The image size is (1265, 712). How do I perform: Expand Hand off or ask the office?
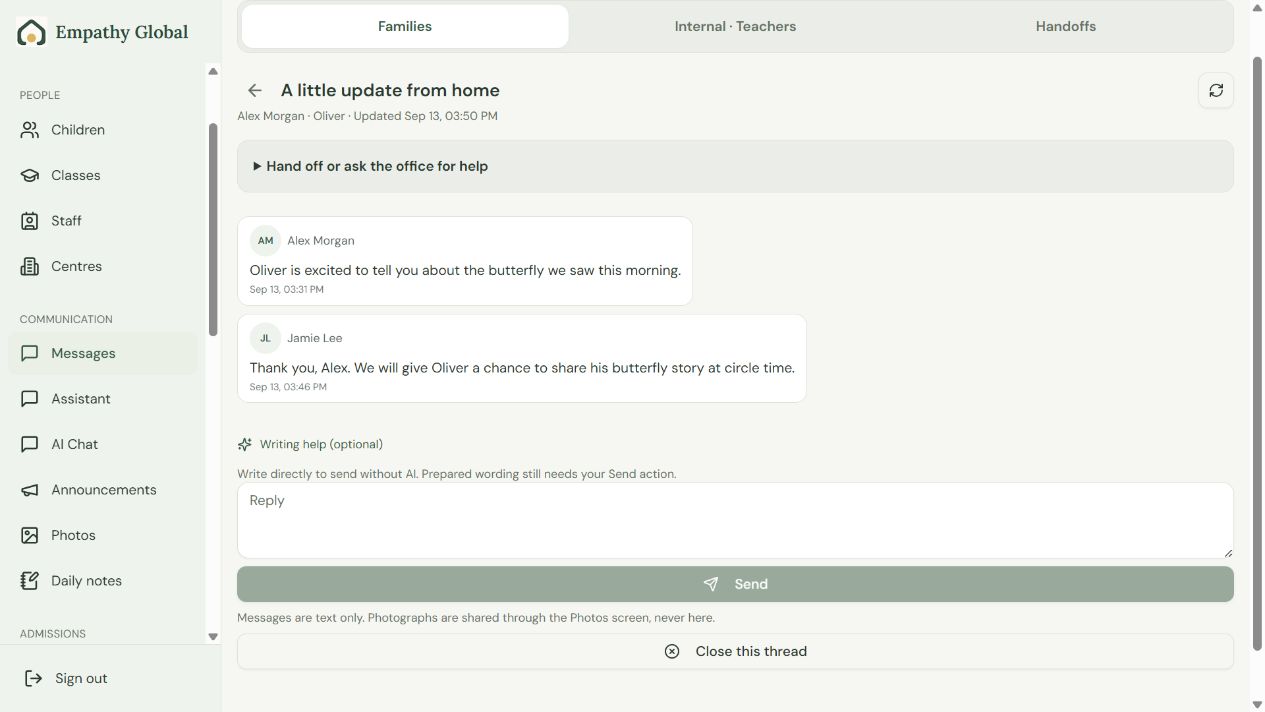[x=735, y=166]
